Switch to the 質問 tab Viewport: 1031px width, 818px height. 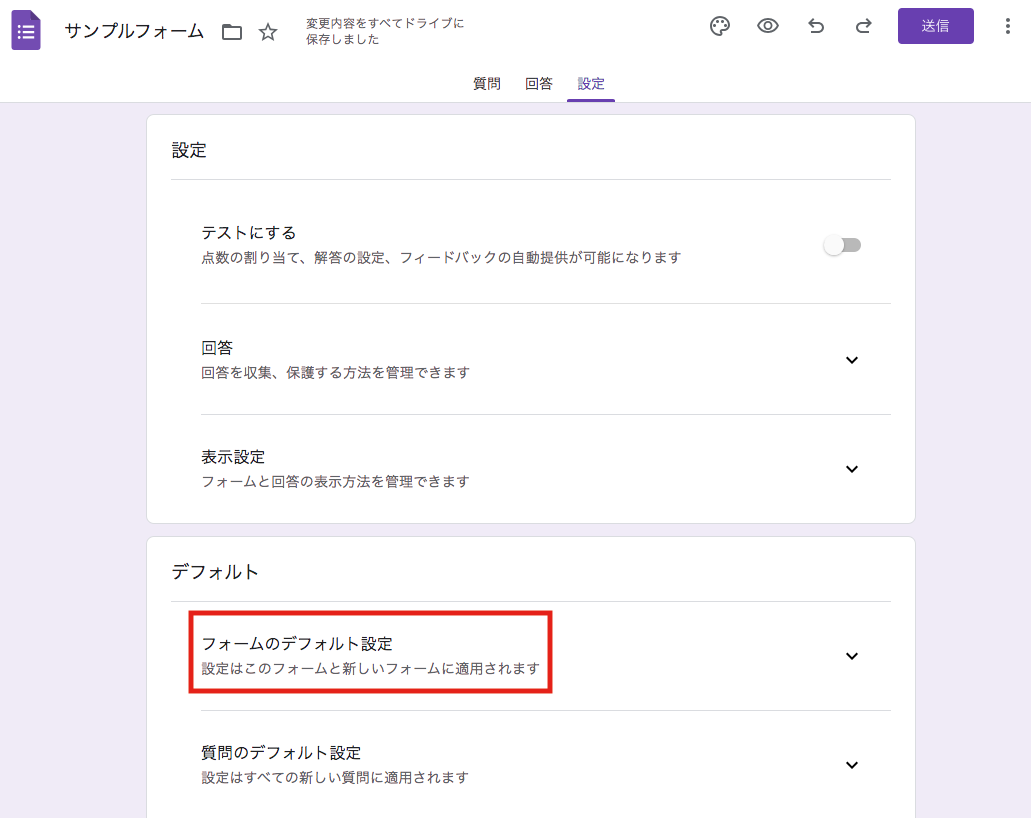tap(487, 84)
